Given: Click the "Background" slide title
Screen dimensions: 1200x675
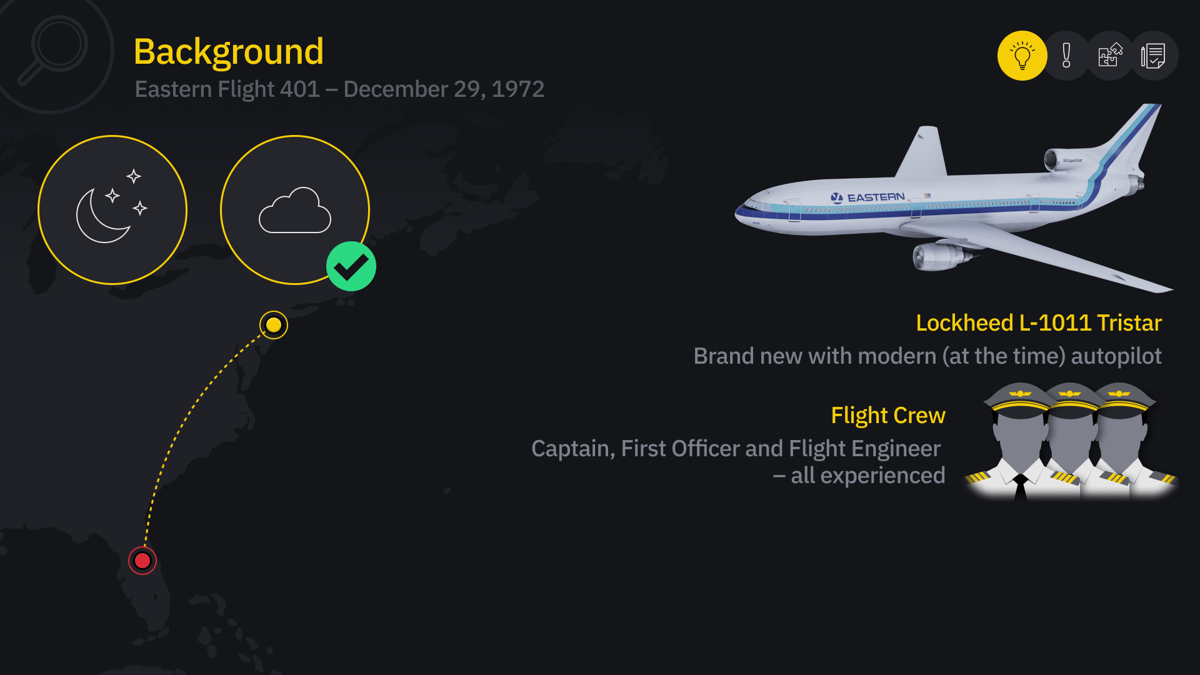Looking at the screenshot, I should click(228, 51).
